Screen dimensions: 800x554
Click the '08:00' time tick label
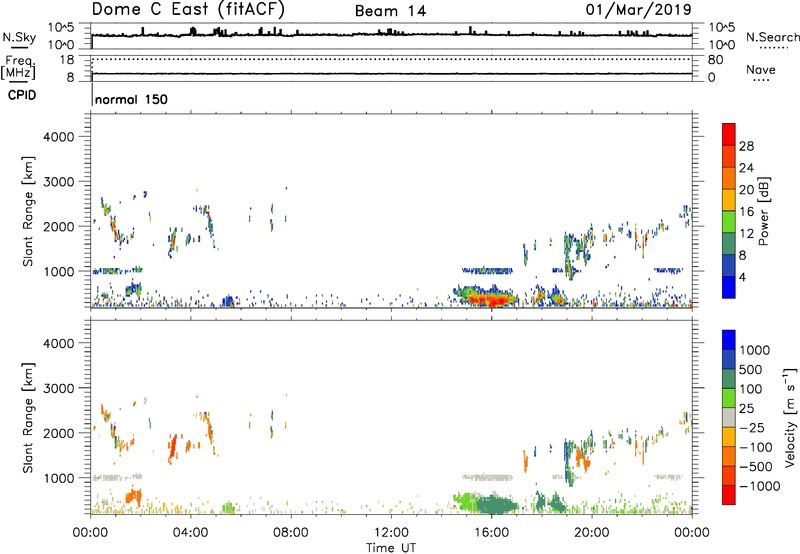(x=291, y=533)
